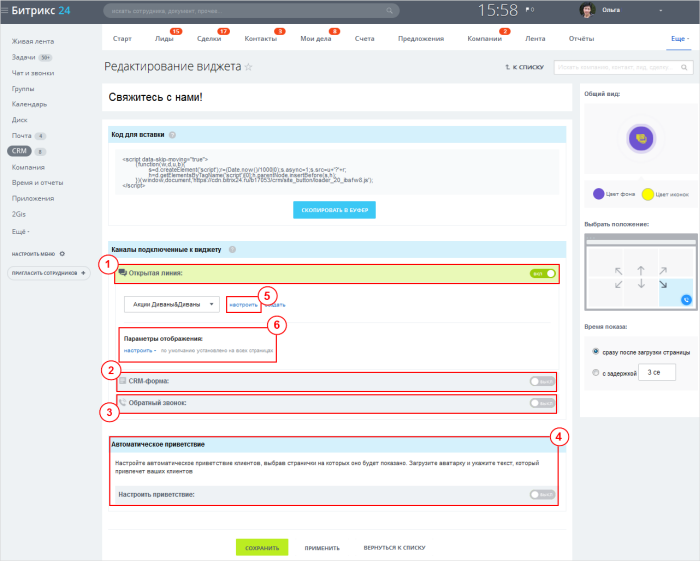Enable the Обратный звонок switch
Image resolution: width=700 pixels, height=561 pixels.
click(542, 403)
